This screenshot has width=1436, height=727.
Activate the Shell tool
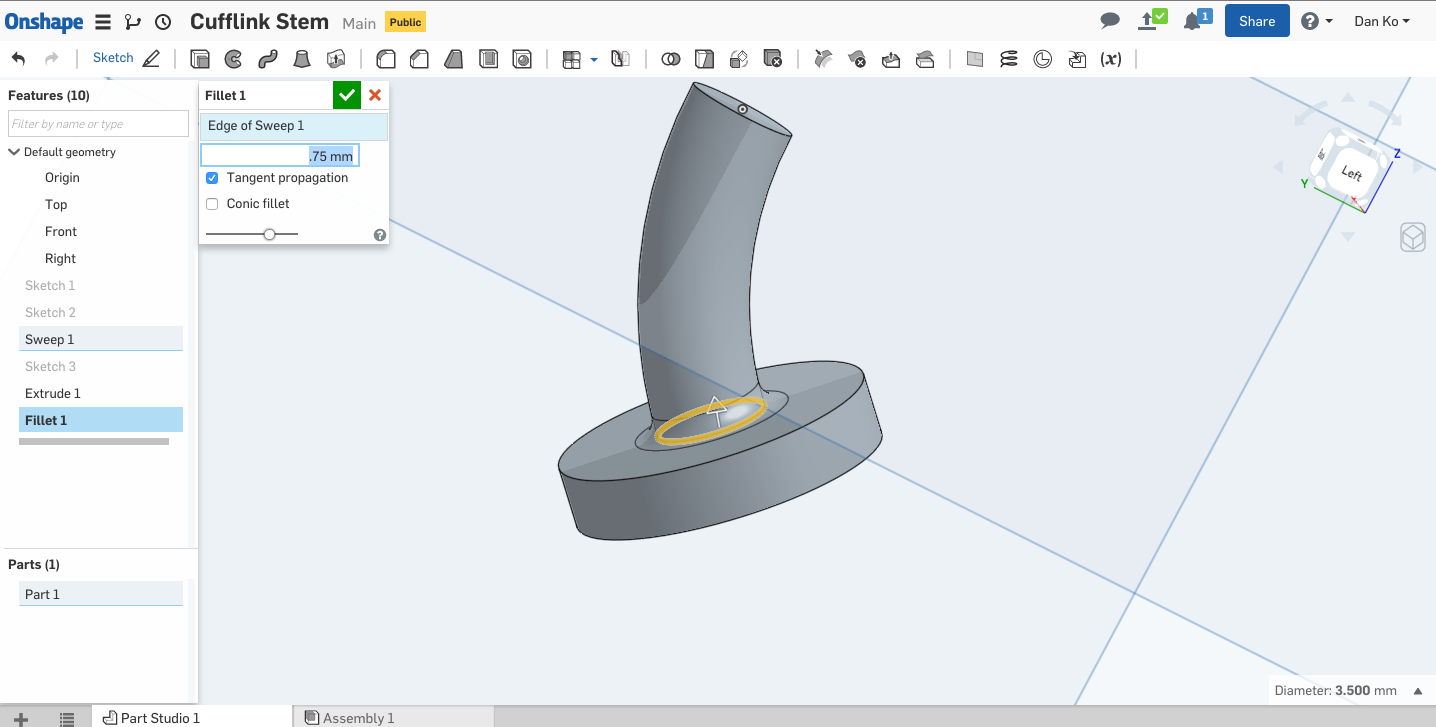pos(488,59)
